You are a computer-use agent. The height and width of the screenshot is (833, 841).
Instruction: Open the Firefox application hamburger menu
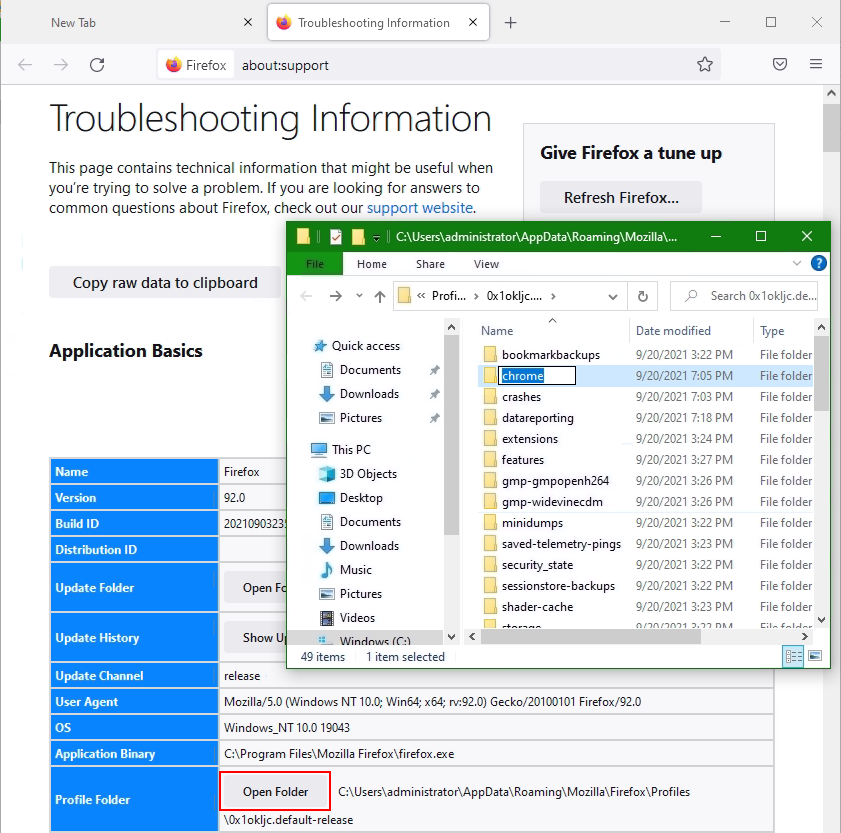click(x=816, y=65)
